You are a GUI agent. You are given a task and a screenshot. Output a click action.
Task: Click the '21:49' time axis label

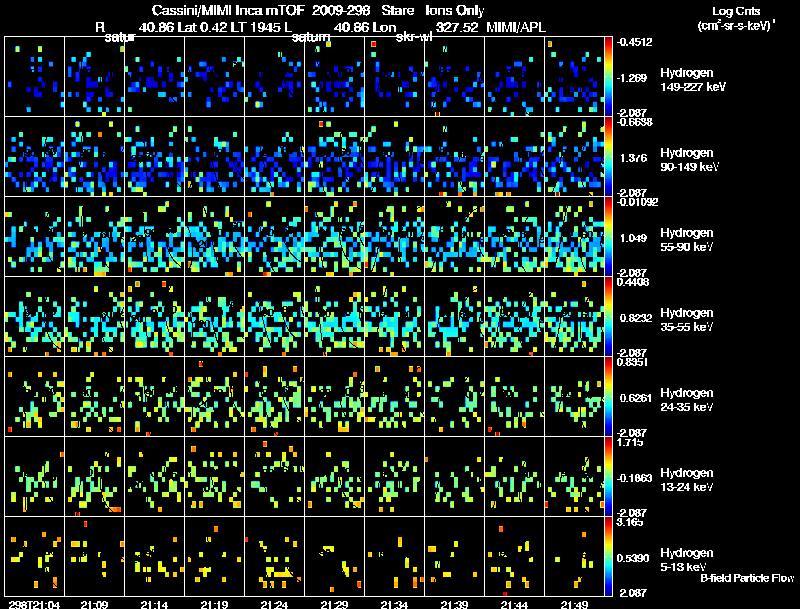(x=574, y=604)
